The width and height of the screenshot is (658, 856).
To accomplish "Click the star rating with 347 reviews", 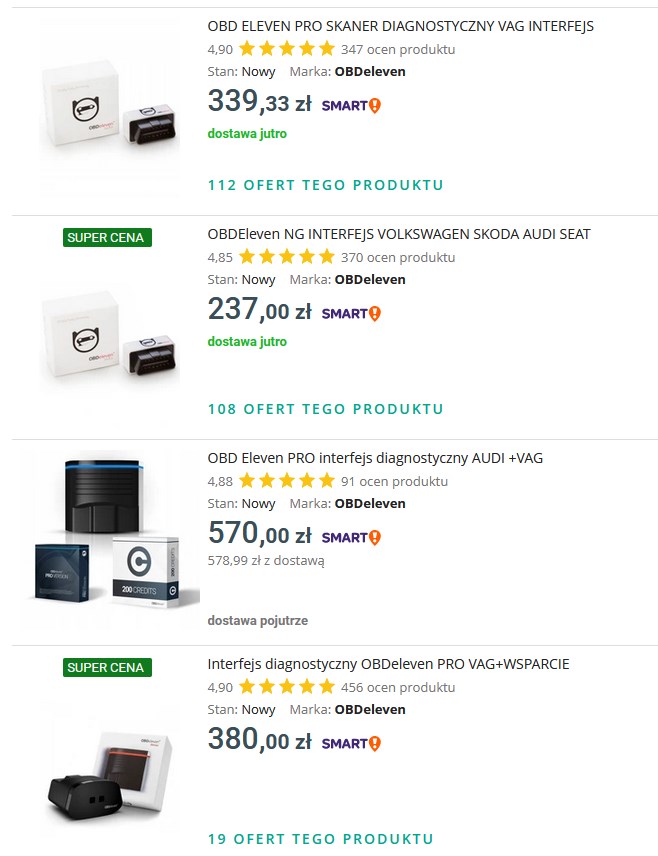I will [287, 49].
